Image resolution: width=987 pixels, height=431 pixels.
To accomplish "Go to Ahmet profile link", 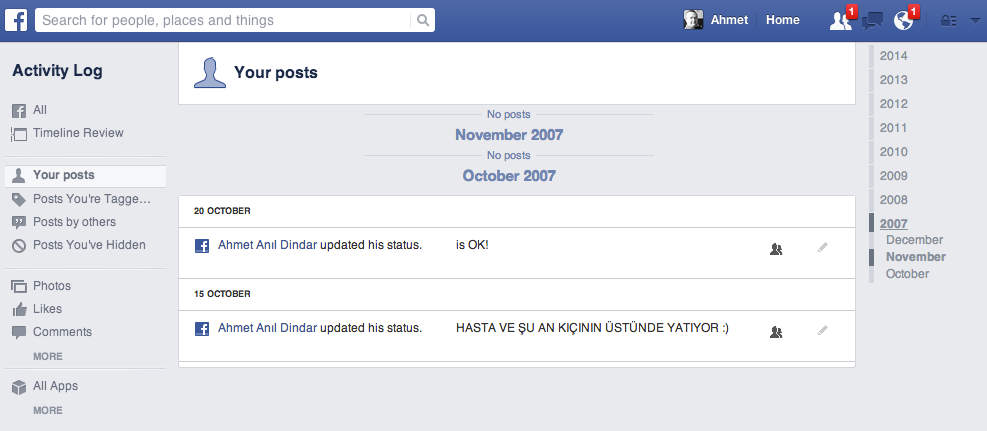I will tap(729, 20).
